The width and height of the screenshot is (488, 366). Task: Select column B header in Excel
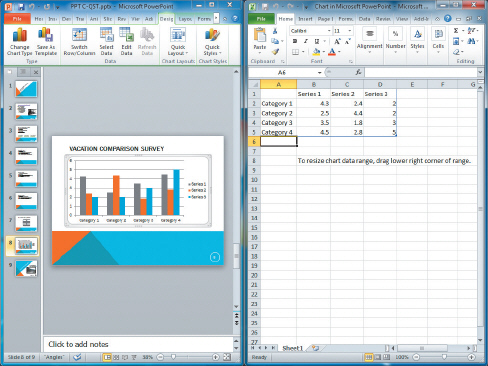pos(313,84)
